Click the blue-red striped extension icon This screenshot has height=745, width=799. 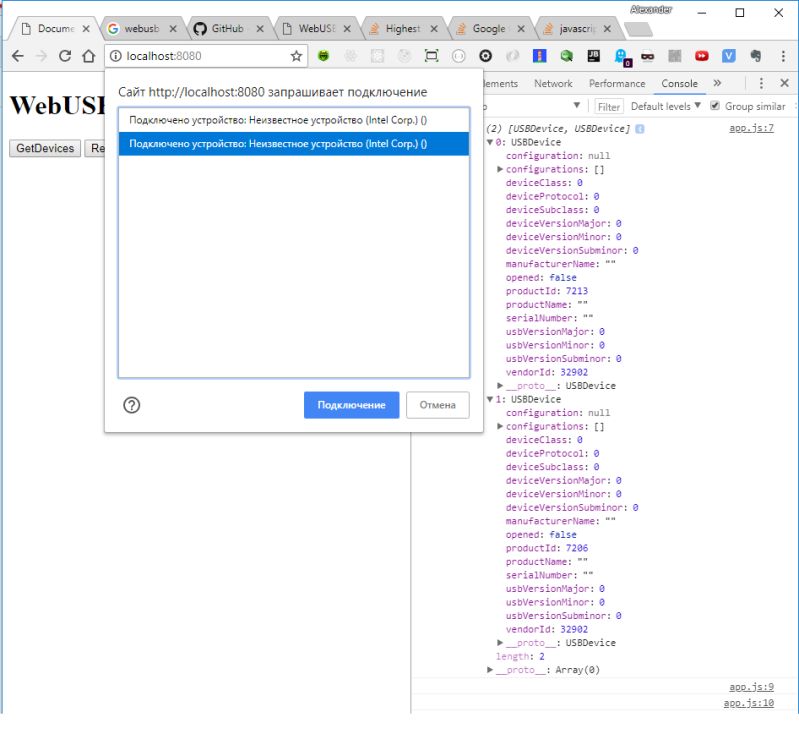pos(540,56)
